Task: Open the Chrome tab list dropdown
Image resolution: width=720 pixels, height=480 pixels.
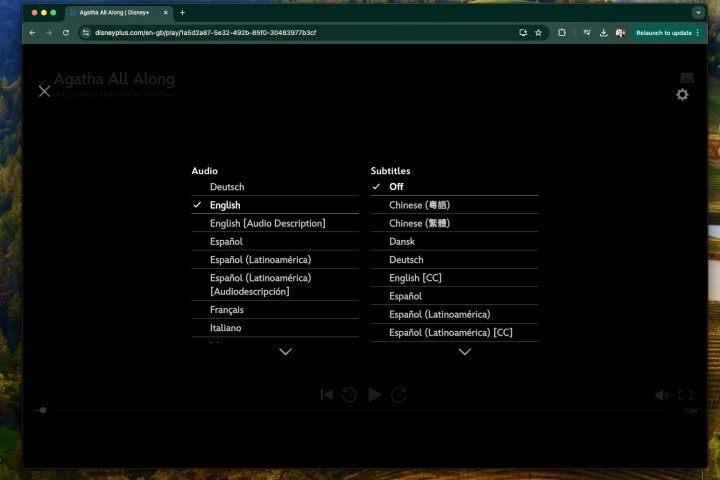Action: [698, 12]
